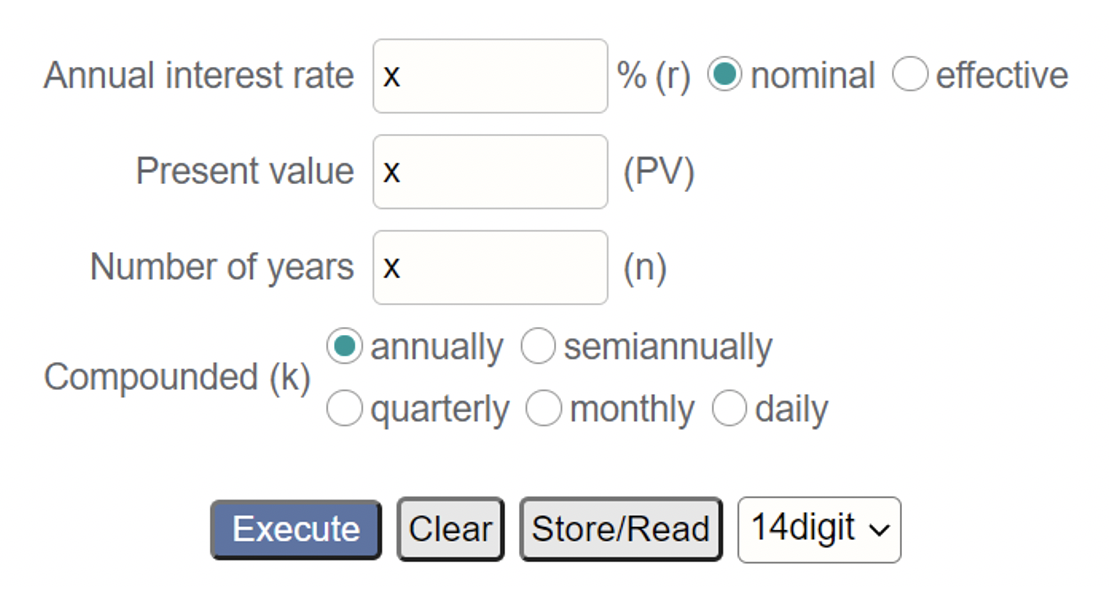Click the Annual interest rate input field
The image size is (1109, 601).
coord(490,76)
